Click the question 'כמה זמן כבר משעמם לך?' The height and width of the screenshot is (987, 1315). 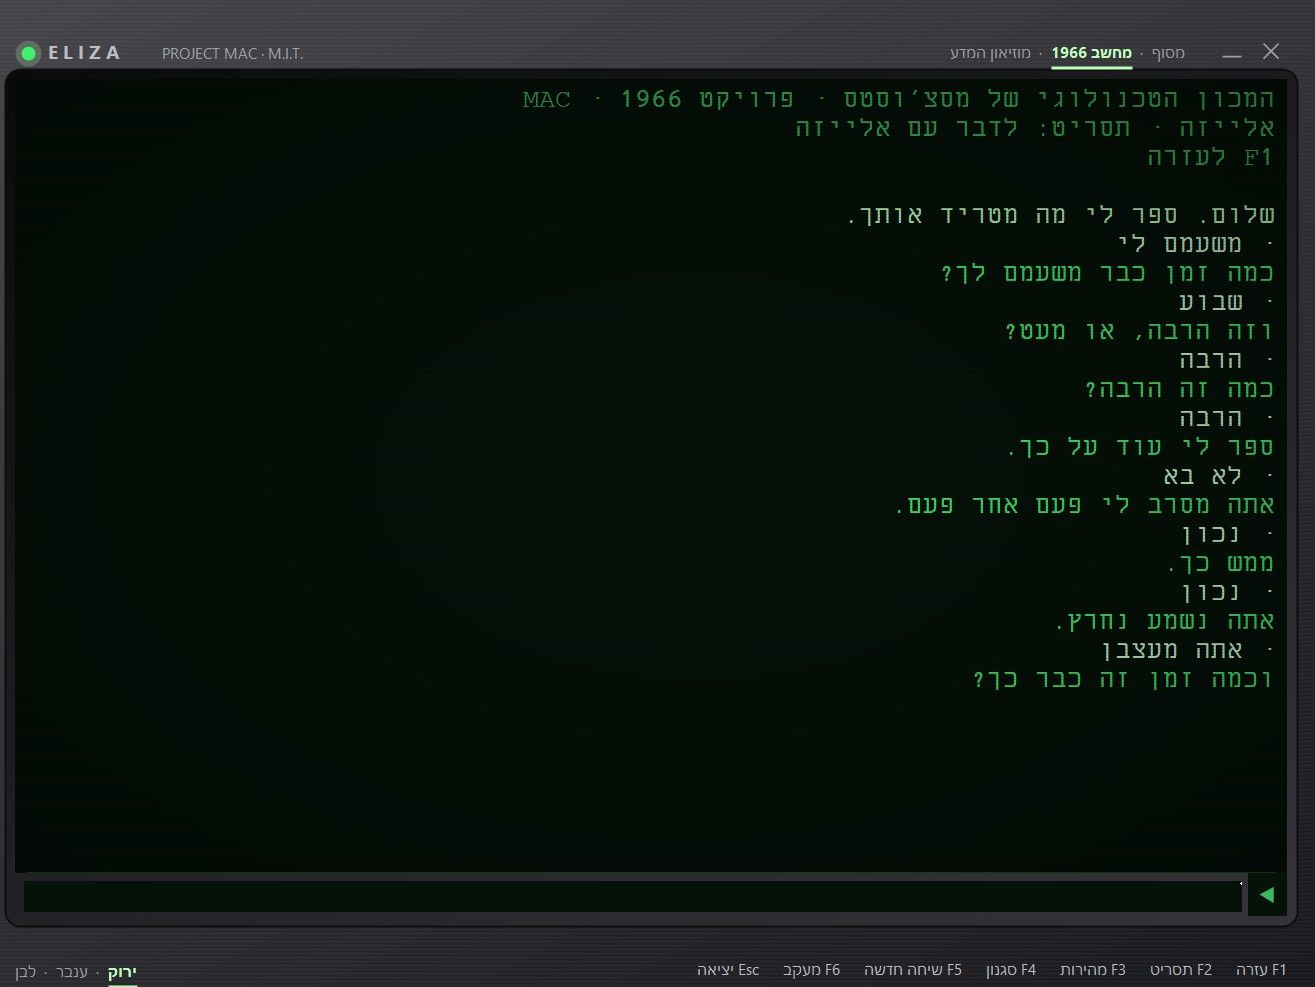pyautogui.click(x=1108, y=273)
